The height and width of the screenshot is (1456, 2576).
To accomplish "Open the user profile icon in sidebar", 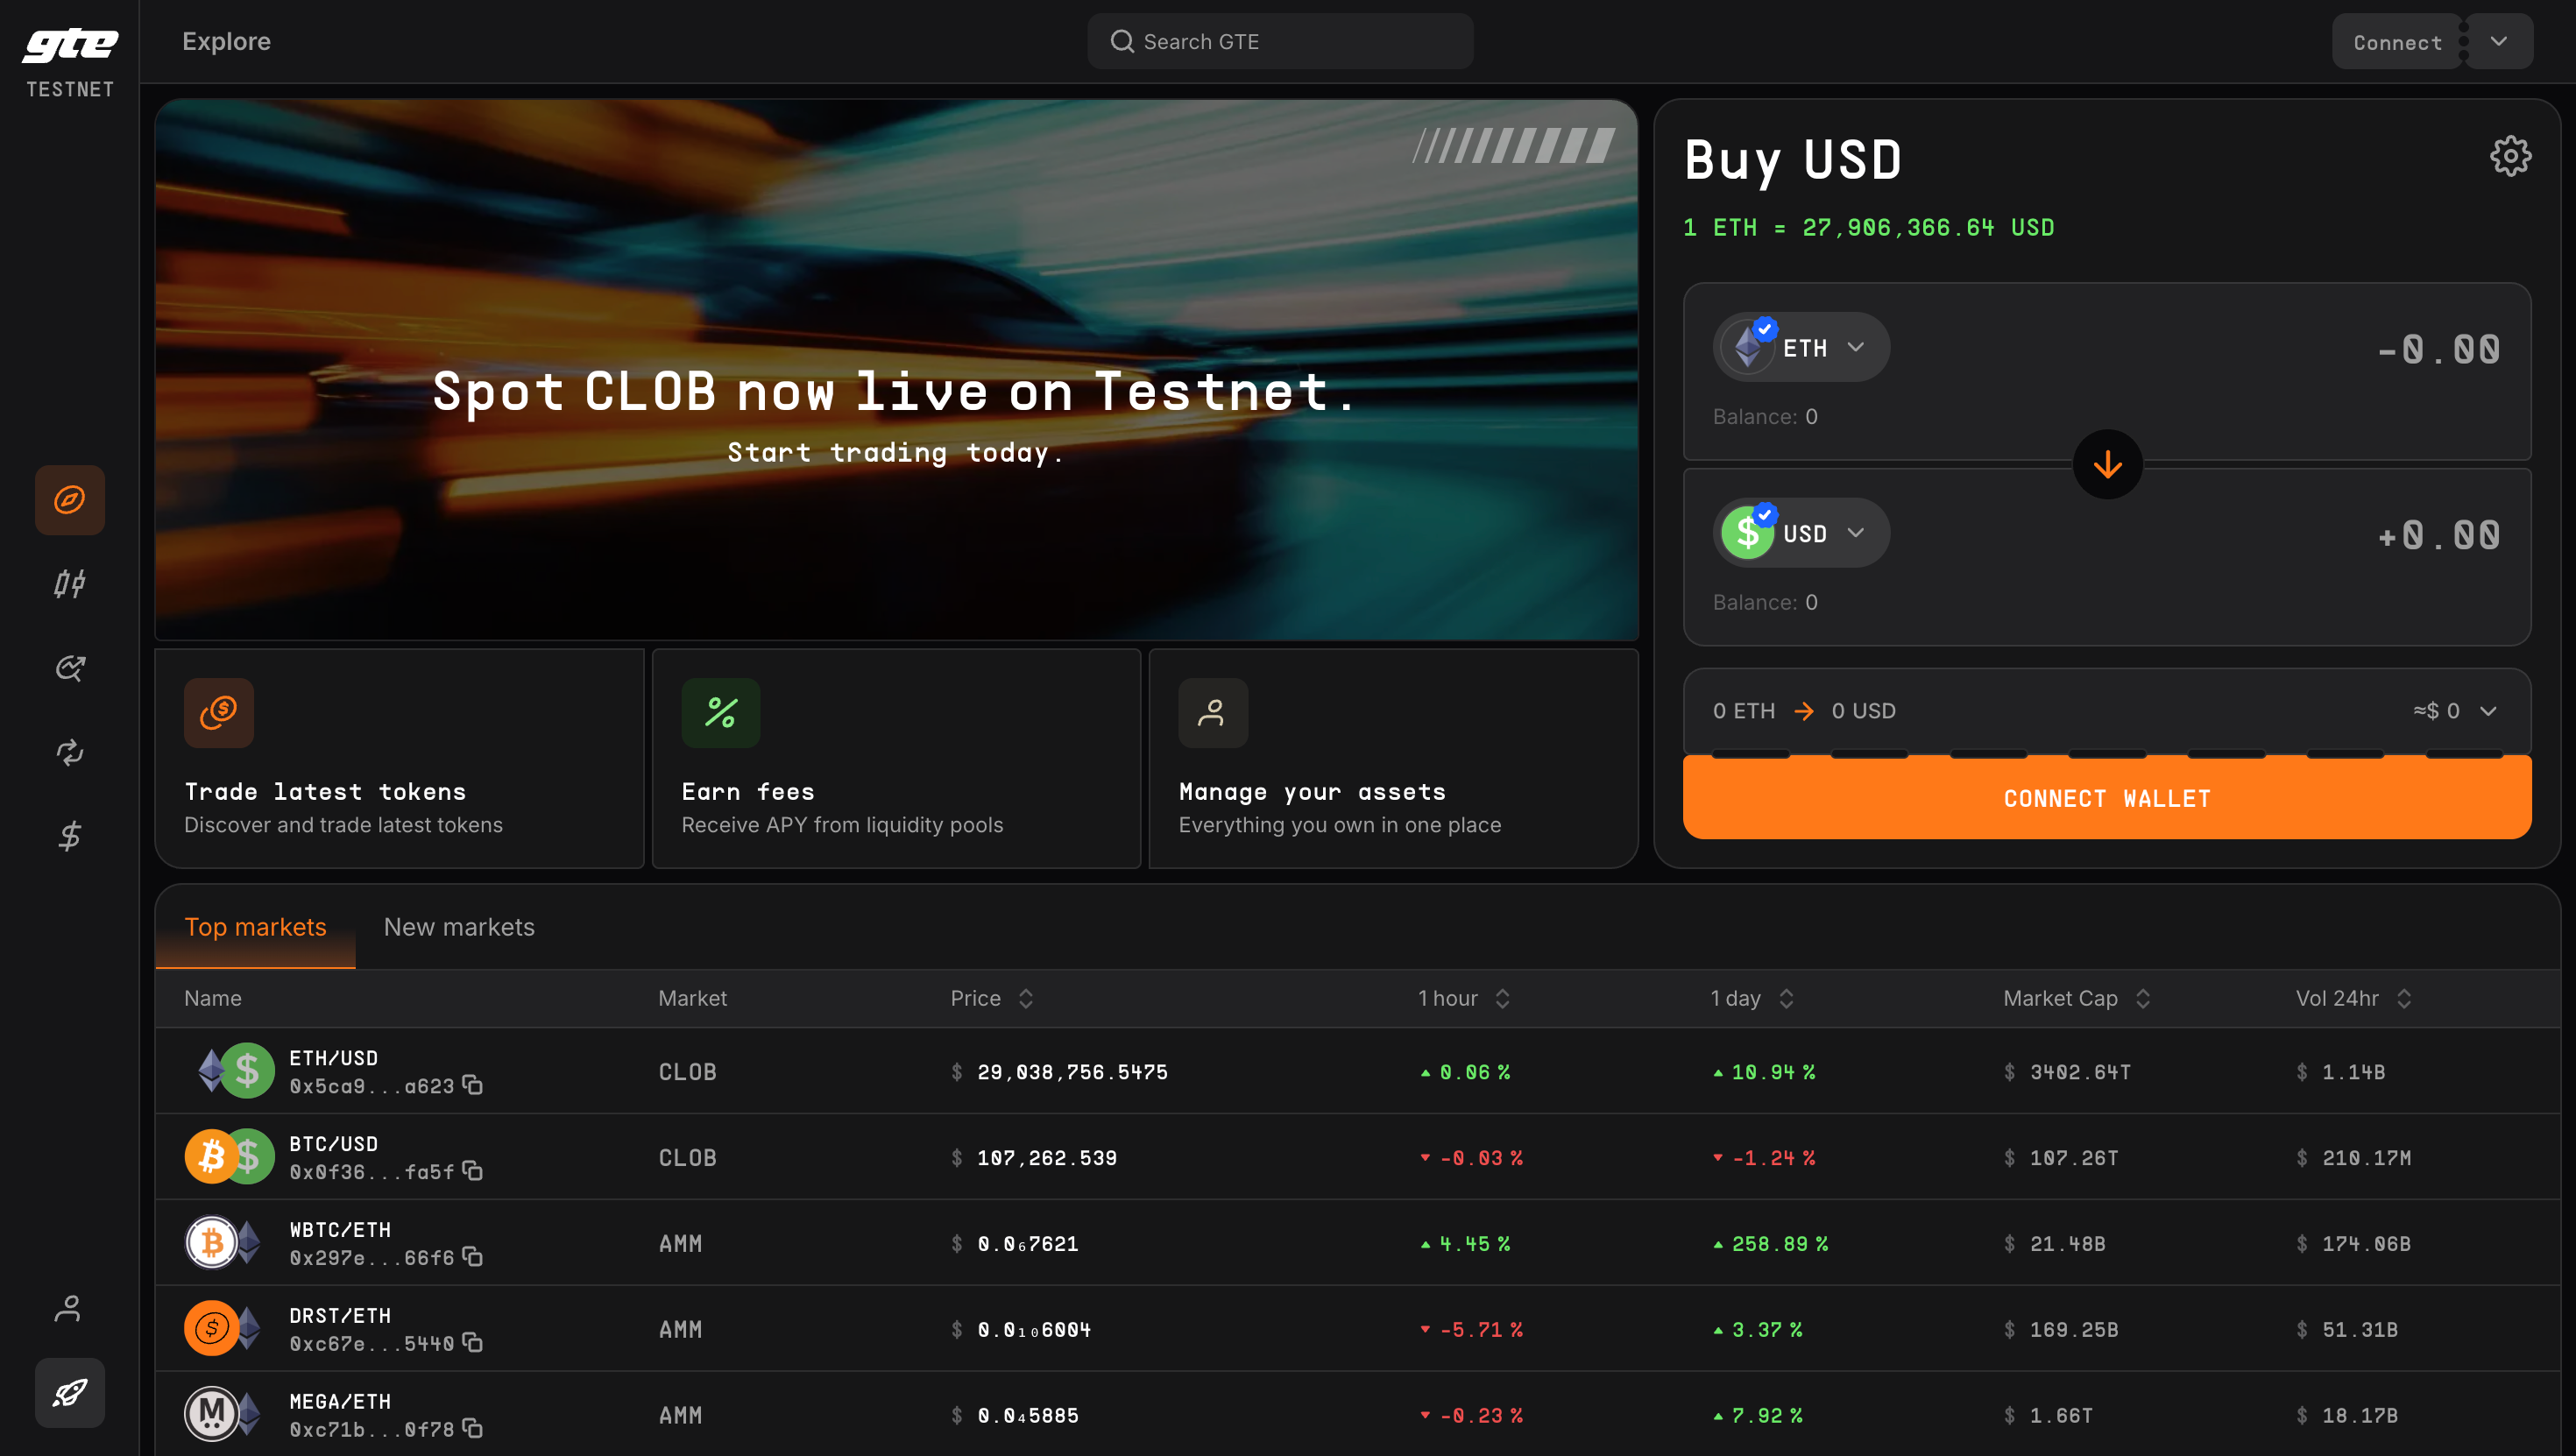I will tap(69, 1307).
